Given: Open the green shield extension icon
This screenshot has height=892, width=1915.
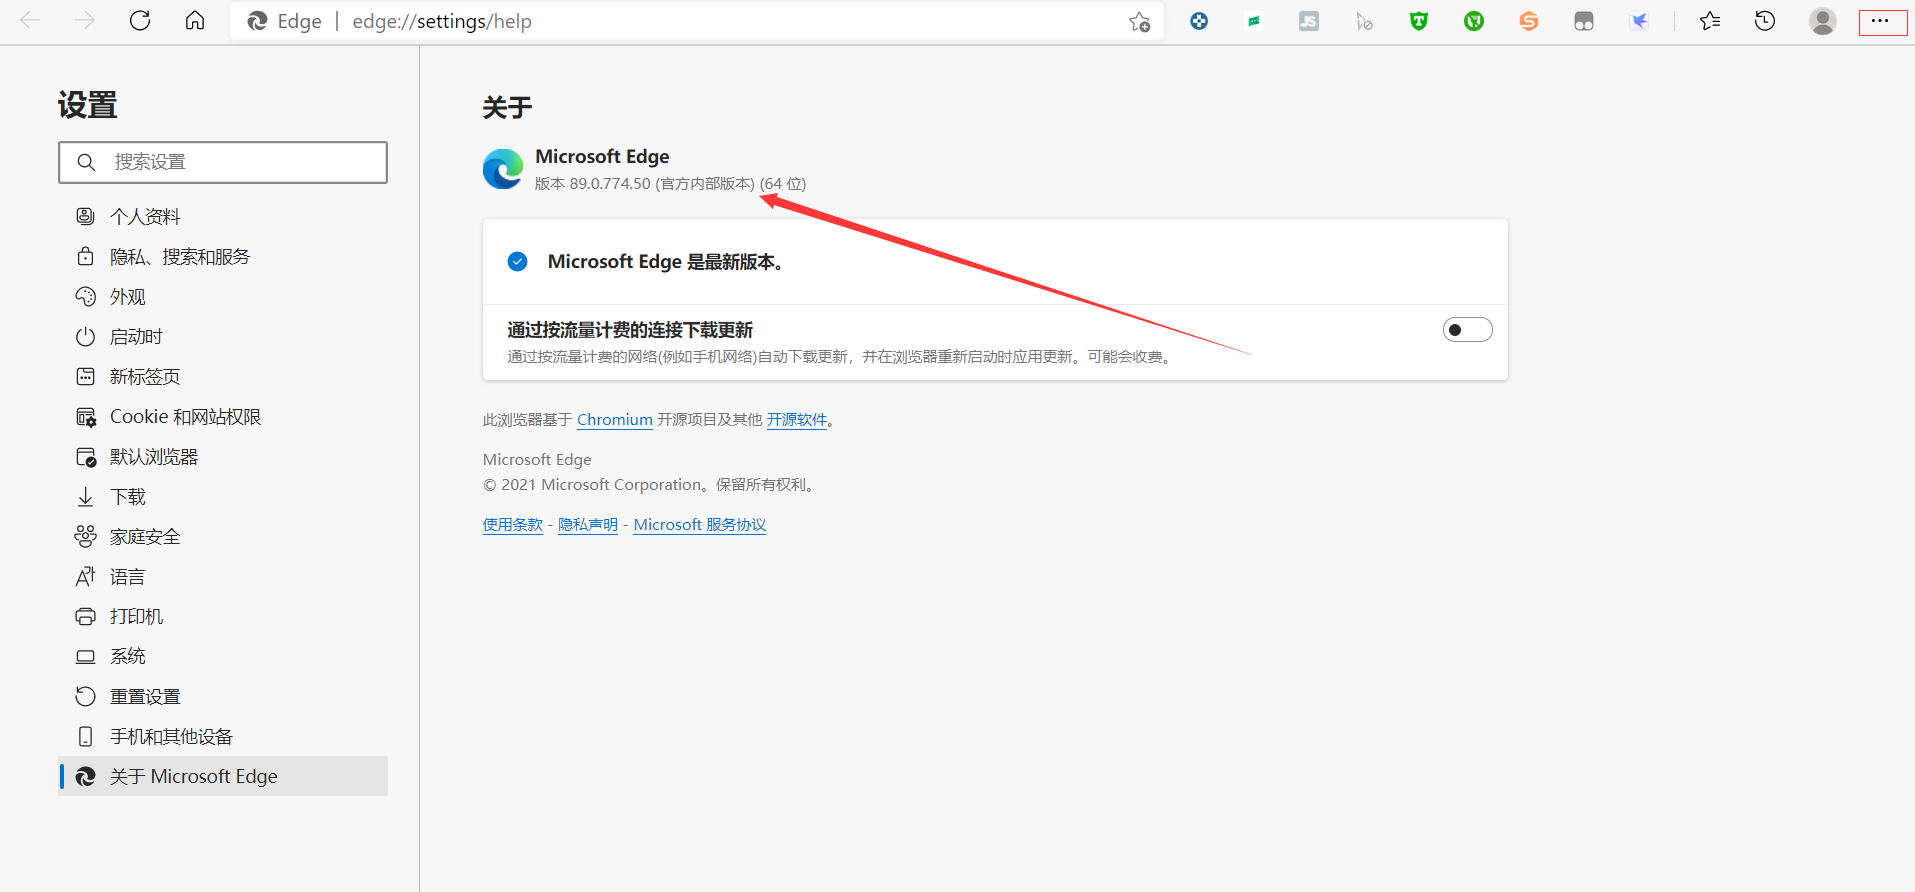Looking at the screenshot, I should (1419, 21).
